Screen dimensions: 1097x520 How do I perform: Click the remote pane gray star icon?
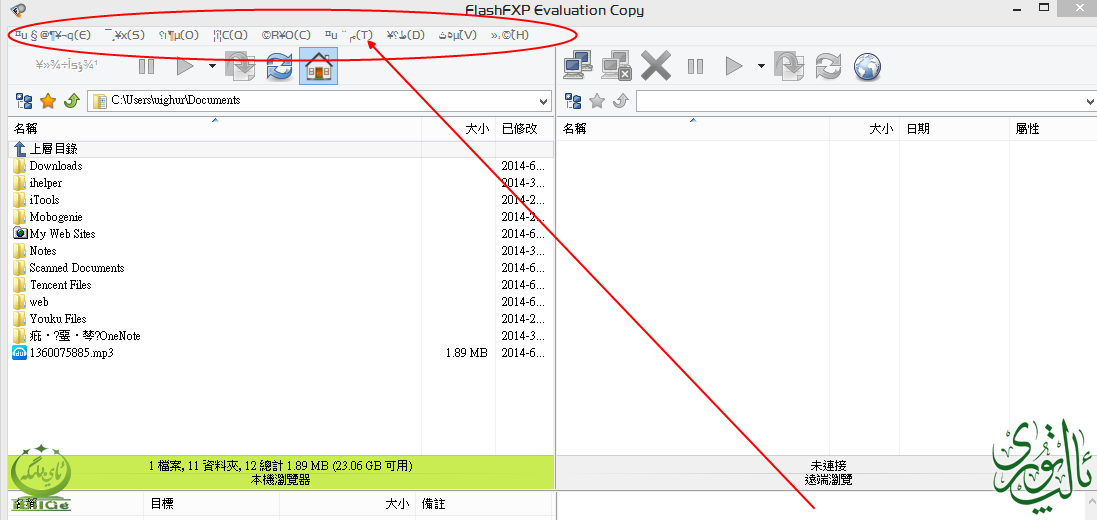(x=597, y=101)
